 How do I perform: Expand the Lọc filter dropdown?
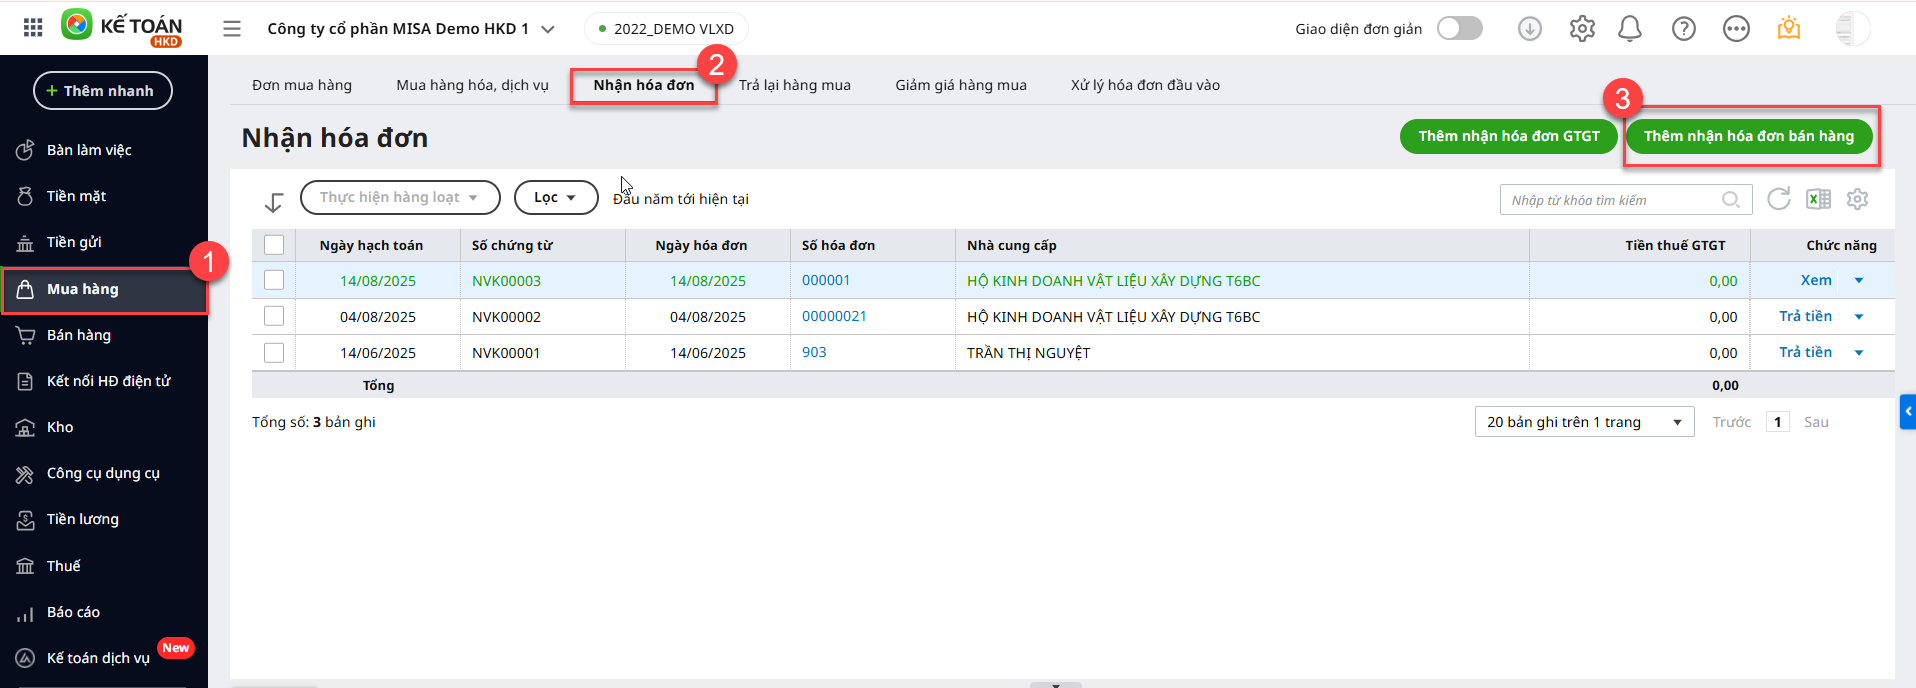555,198
